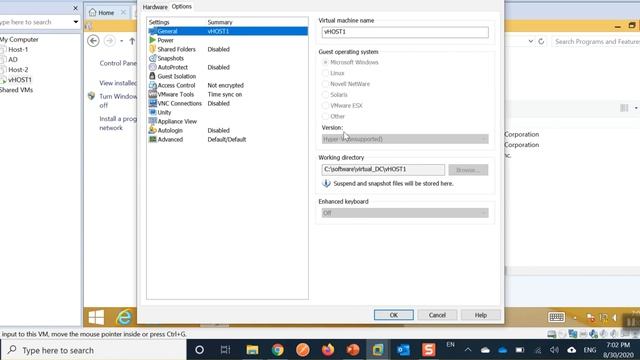
Task: Click Search Programs and Features field
Action: [x=596, y=42]
